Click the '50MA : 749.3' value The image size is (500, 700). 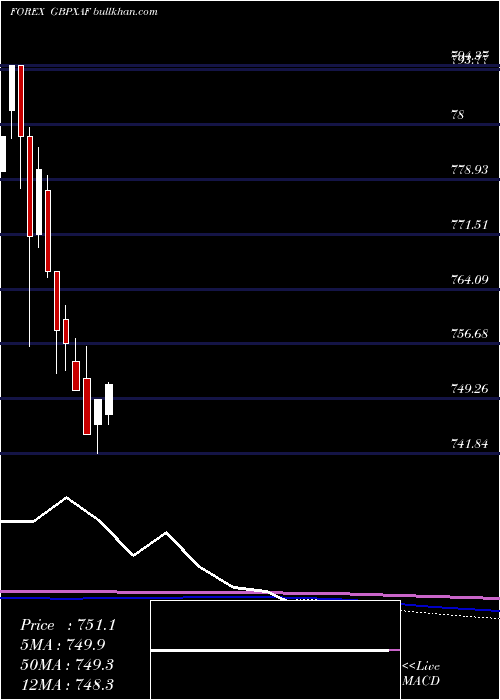pyautogui.click(x=67, y=665)
